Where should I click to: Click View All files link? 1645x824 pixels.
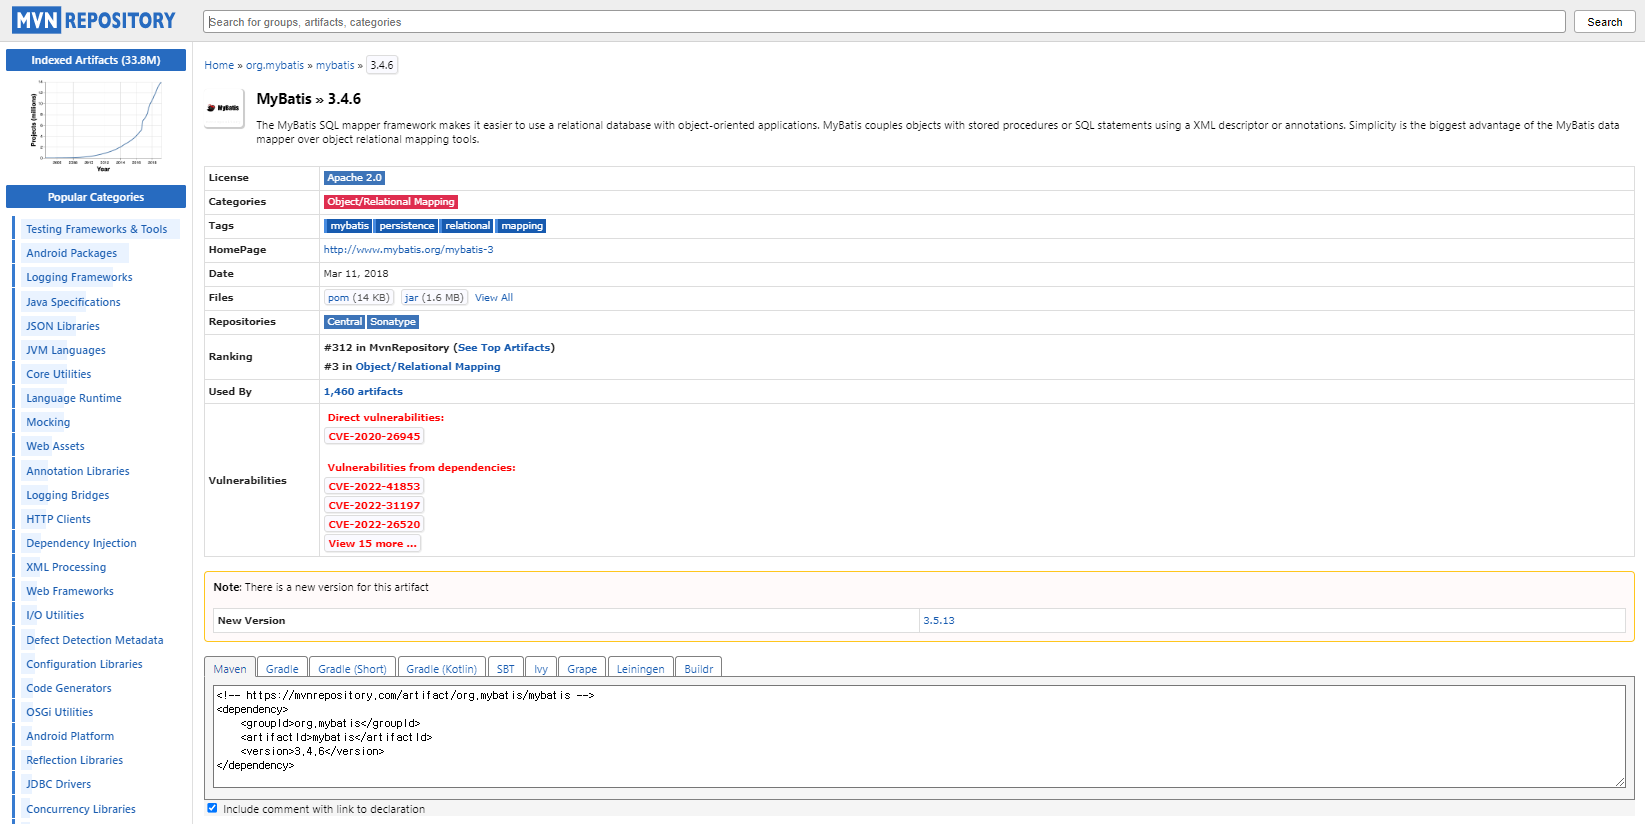click(x=494, y=298)
